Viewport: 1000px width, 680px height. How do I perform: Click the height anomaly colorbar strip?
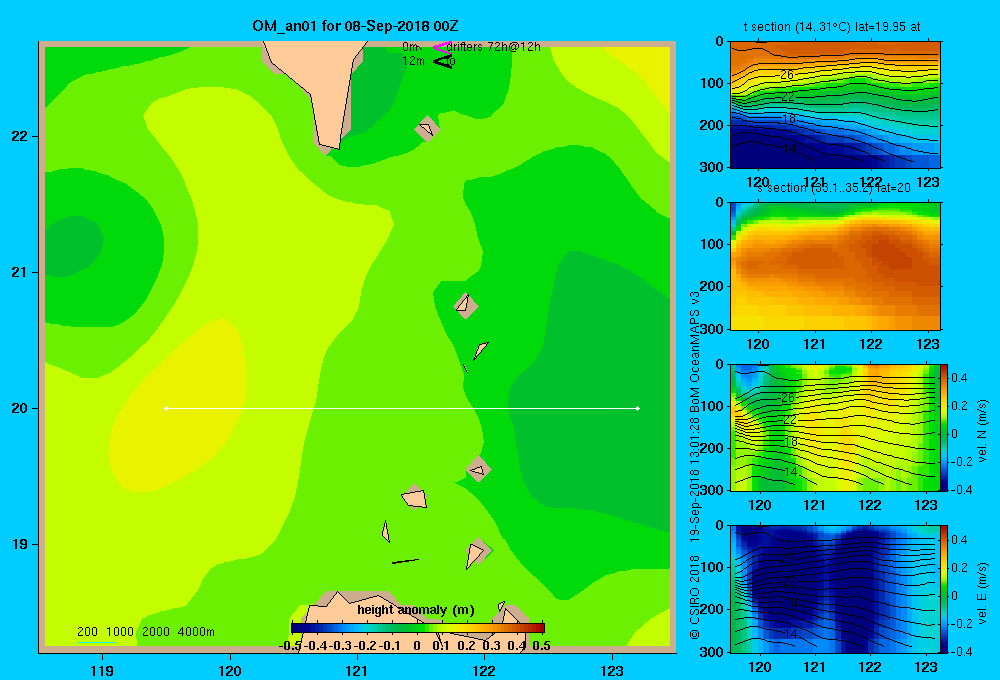point(418,628)
